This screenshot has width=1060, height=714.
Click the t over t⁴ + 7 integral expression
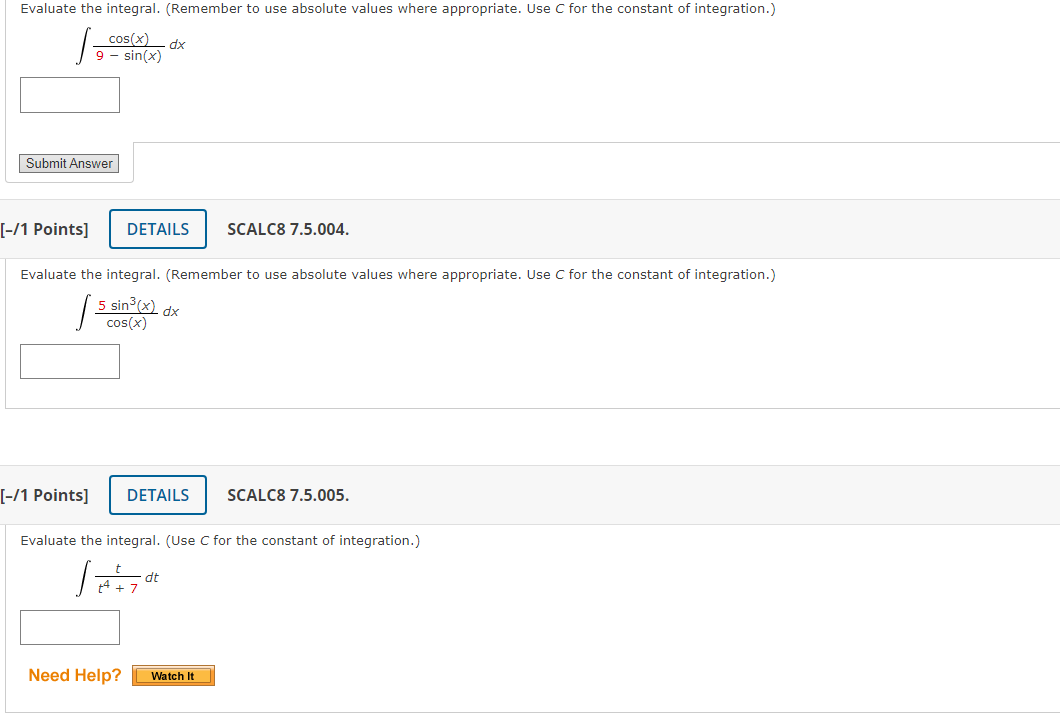118,579
